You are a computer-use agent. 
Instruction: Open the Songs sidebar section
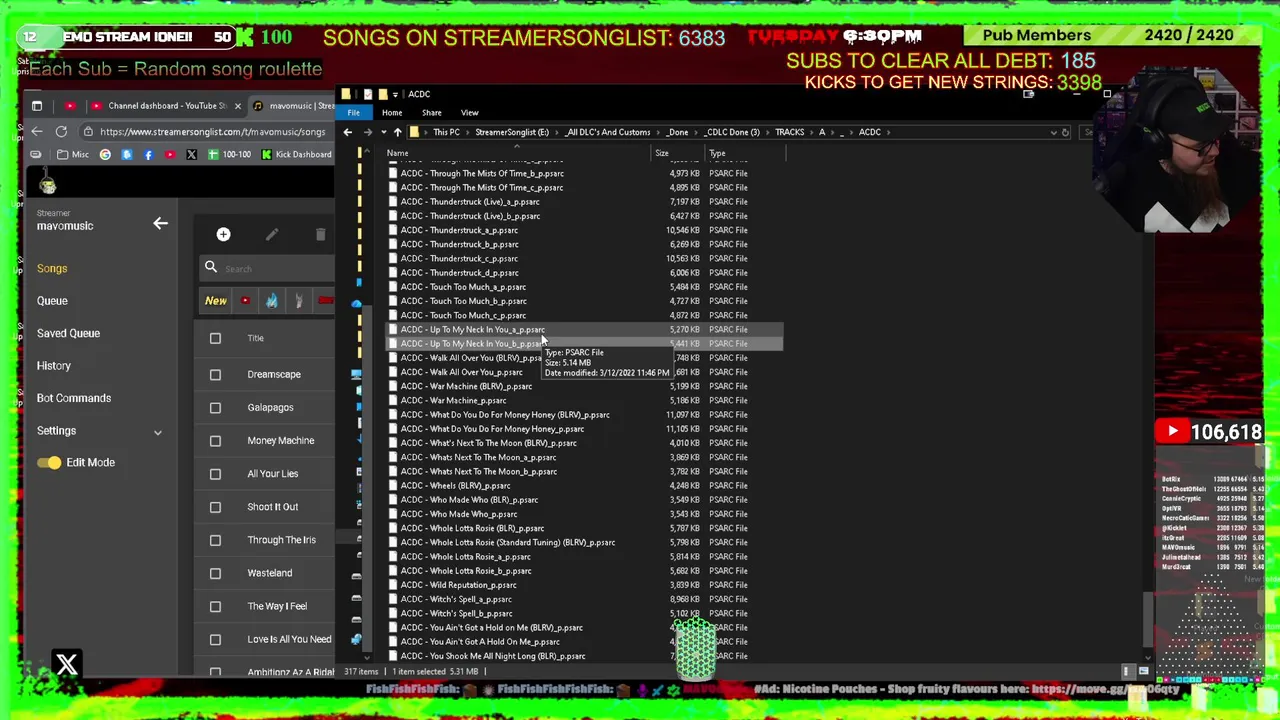click(x=52, y=268)
